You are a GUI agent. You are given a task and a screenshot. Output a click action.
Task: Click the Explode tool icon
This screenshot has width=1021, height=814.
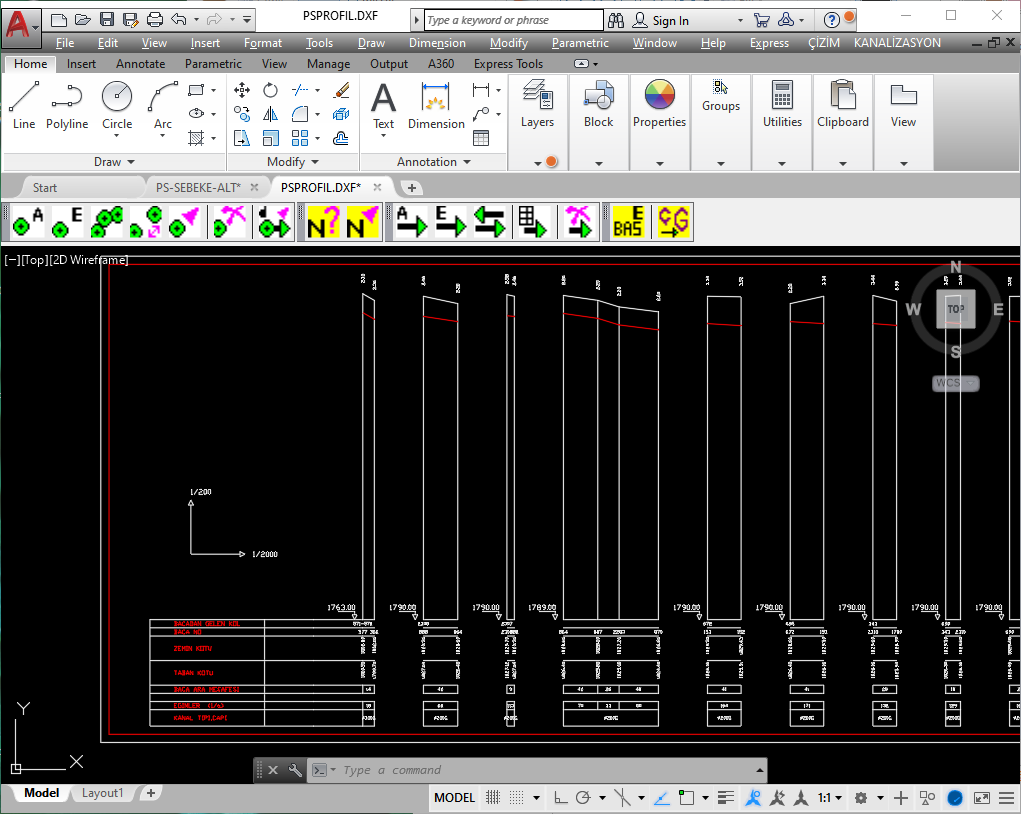point(341,115)
